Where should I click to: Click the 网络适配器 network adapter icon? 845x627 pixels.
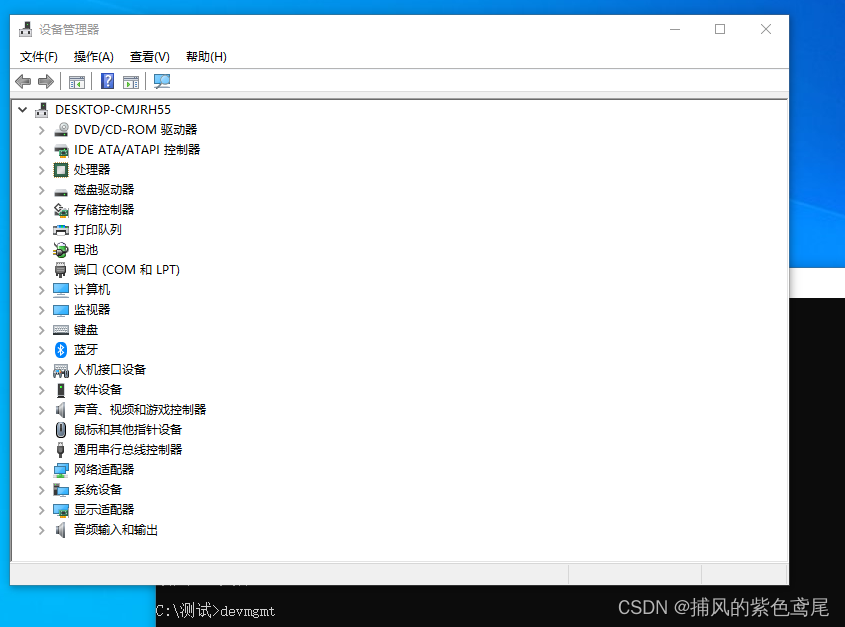(61, 470)
